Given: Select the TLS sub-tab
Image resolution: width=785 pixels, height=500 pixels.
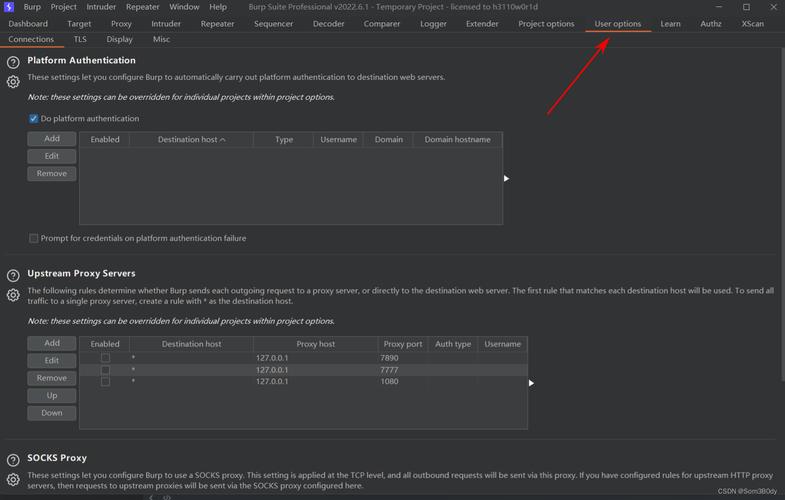Looking at the screenshot, I should 80,39.
